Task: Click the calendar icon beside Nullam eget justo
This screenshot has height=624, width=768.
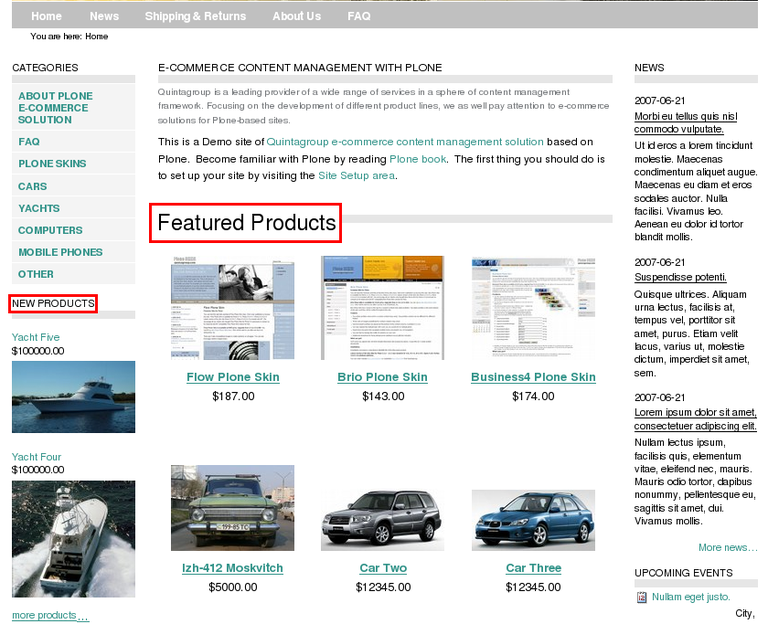Action: [x=641, y=597]
